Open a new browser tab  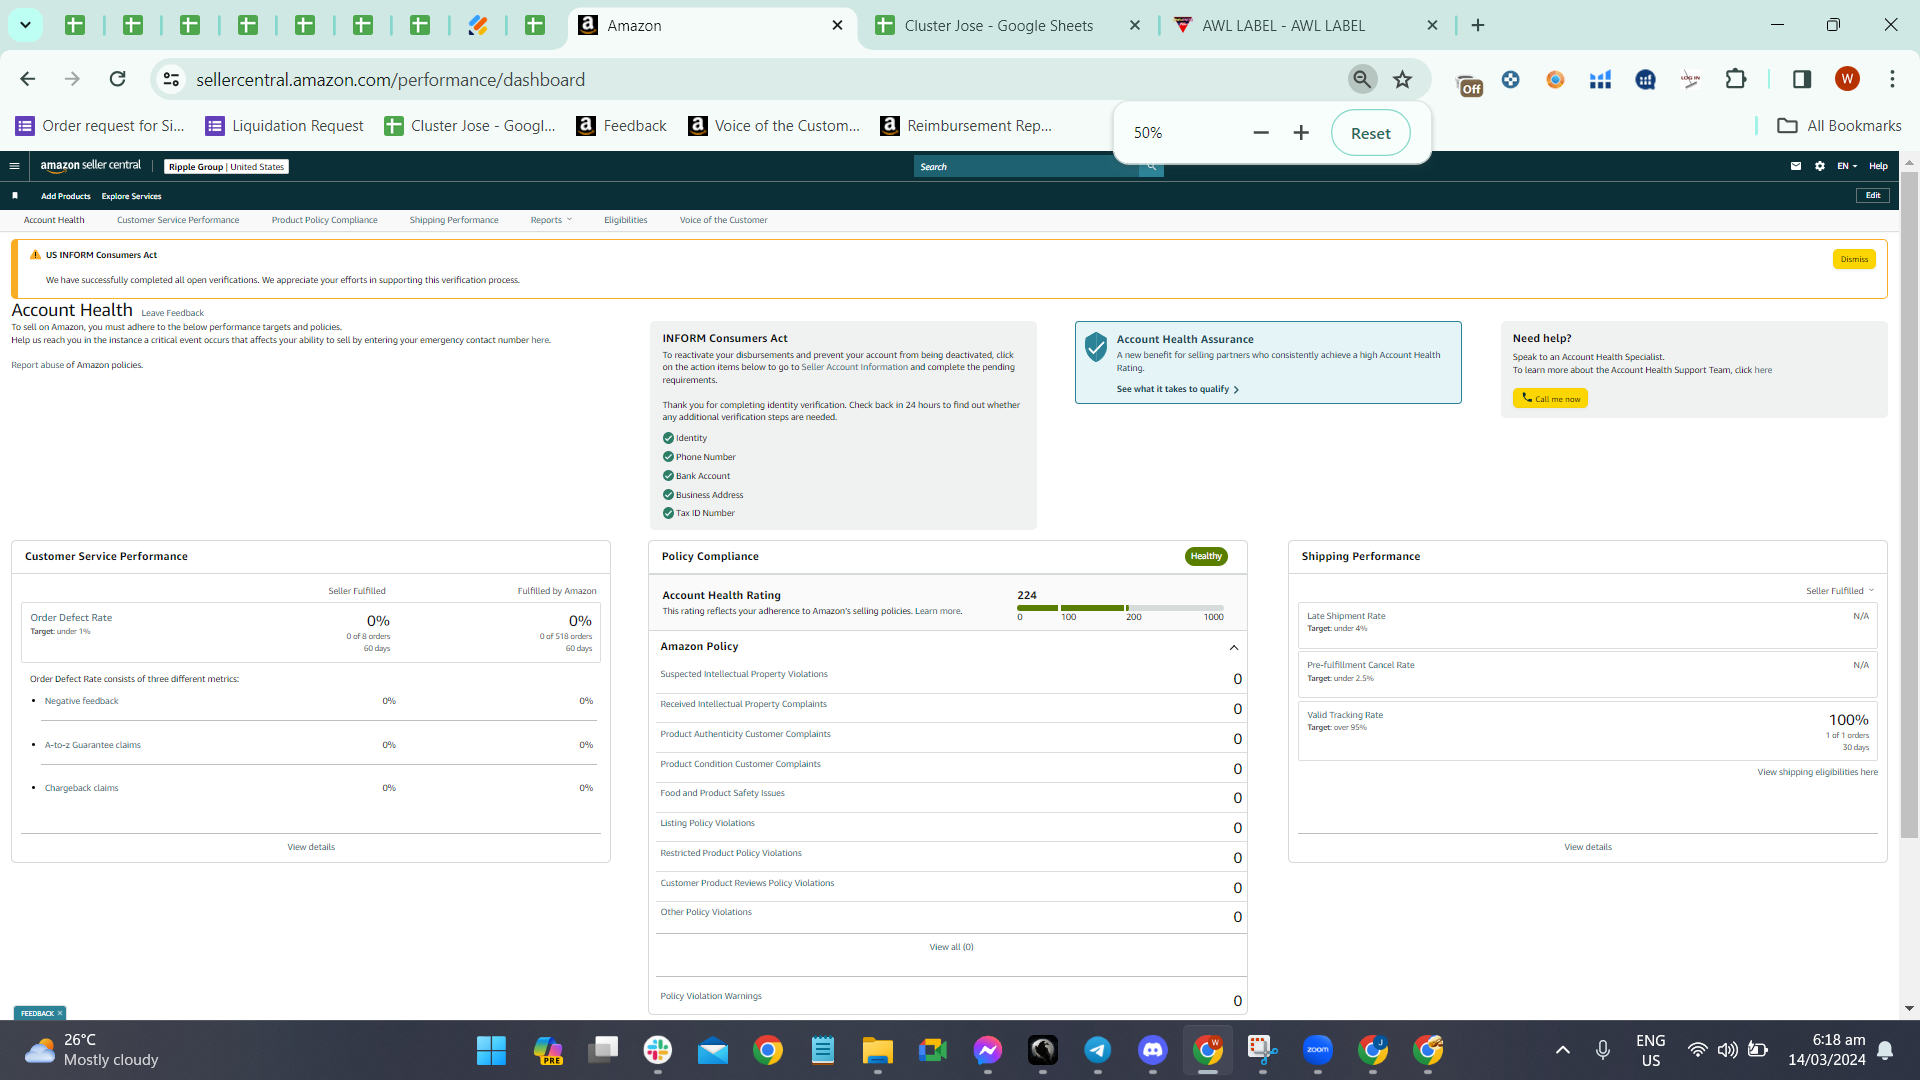(1478, 25)
